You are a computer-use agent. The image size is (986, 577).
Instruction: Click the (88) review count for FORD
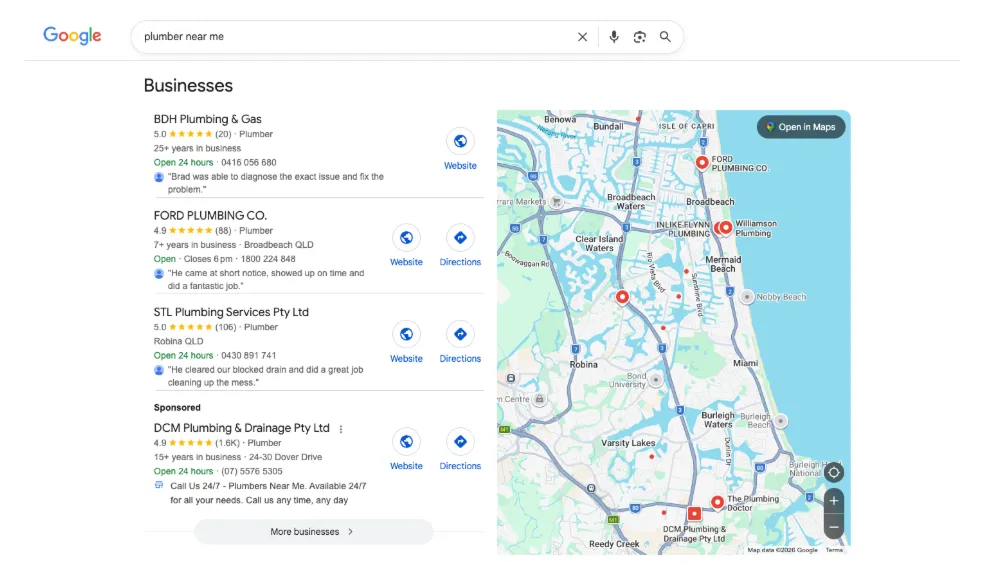pyautogui.click(x=223, y=231)
